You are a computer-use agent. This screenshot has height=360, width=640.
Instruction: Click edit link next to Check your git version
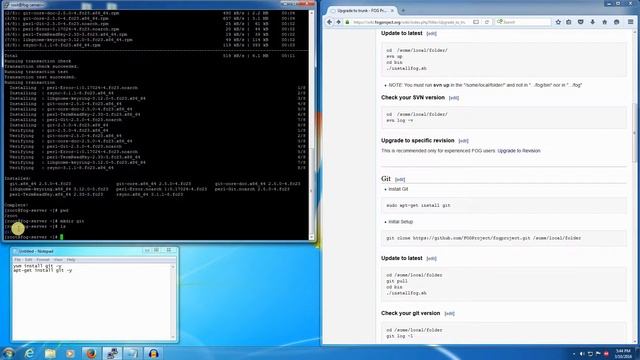pyautogui.click(x=449, y=313)
